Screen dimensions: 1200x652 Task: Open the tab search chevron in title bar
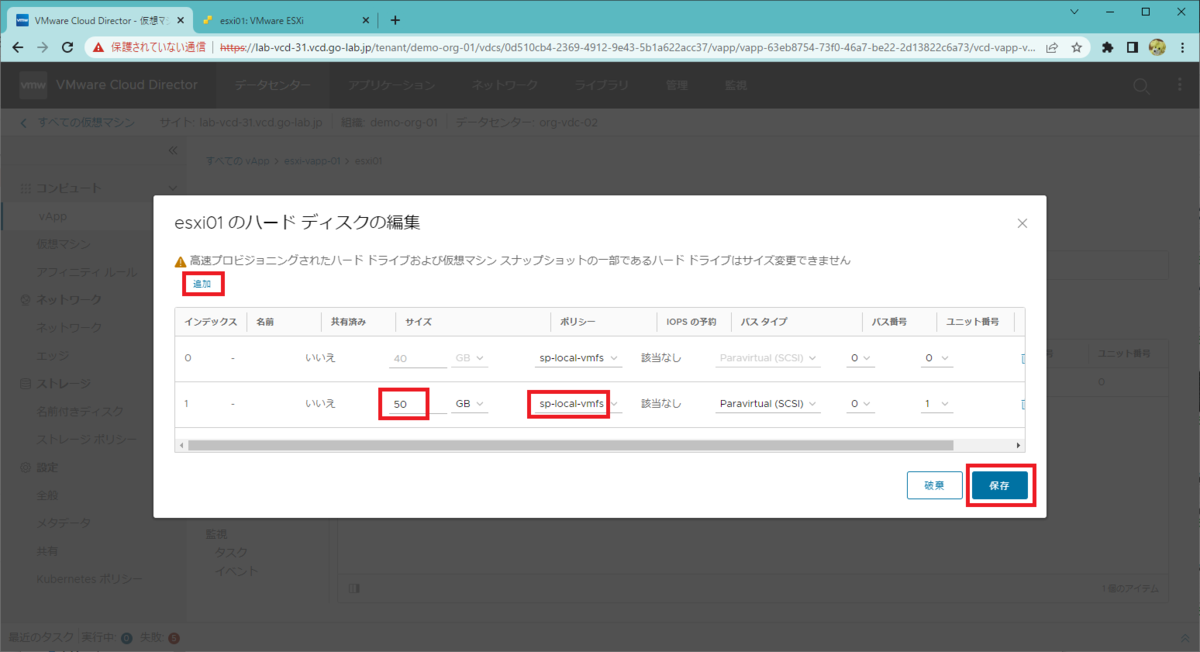pyautogui.click(x=1074, y=12)
